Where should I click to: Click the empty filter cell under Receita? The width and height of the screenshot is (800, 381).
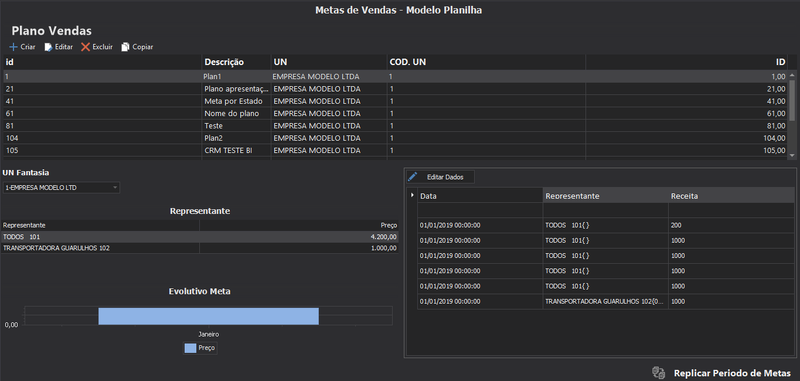click(731, 210)
